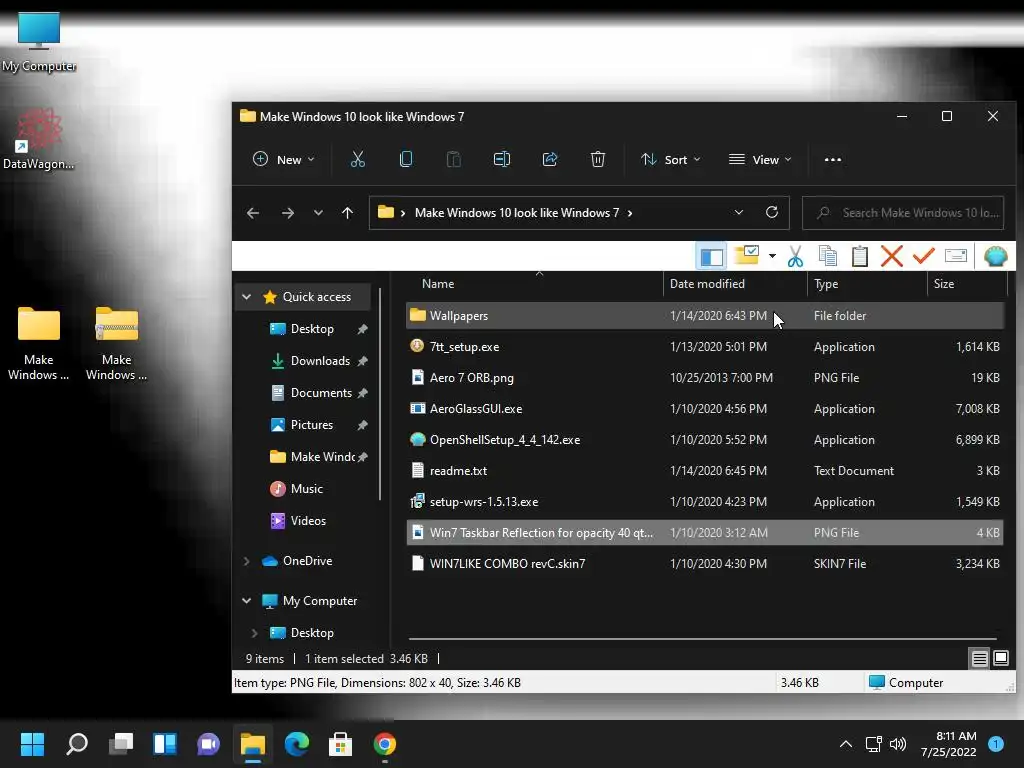Collapse the Quick access tree
Screen dimensions: 1024x768
(x=247, y=297)
